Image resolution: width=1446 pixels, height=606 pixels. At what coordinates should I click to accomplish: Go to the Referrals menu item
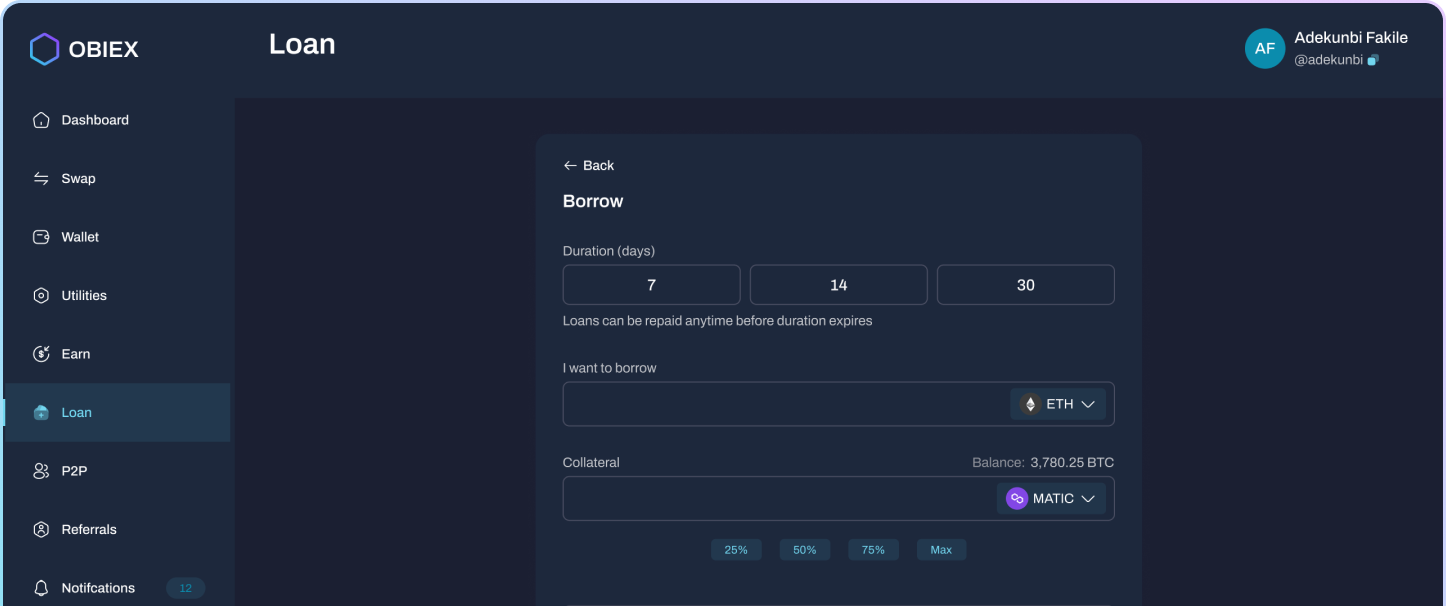click(x=88, y=529)
